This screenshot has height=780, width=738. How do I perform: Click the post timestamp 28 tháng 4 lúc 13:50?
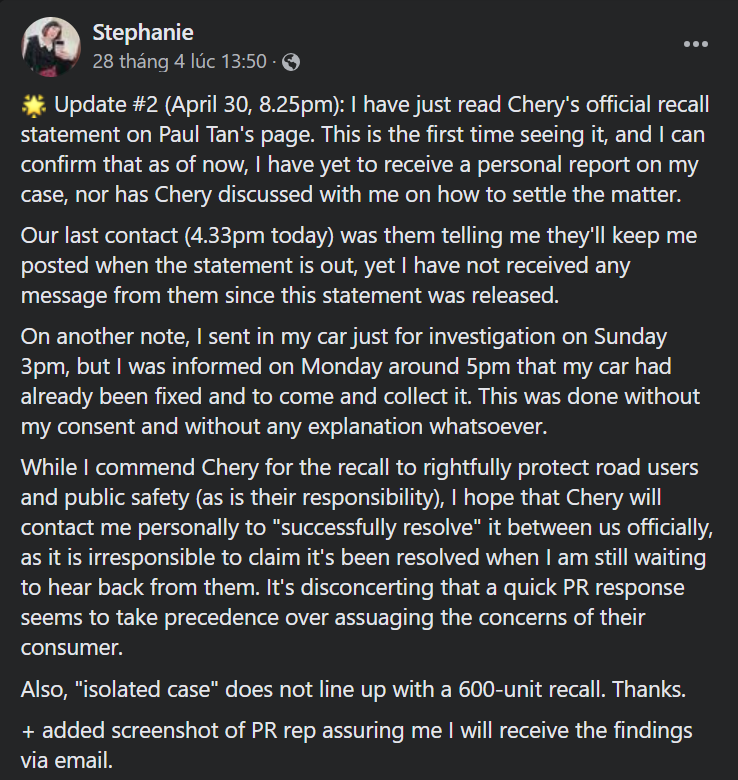(x=179, y=62)
